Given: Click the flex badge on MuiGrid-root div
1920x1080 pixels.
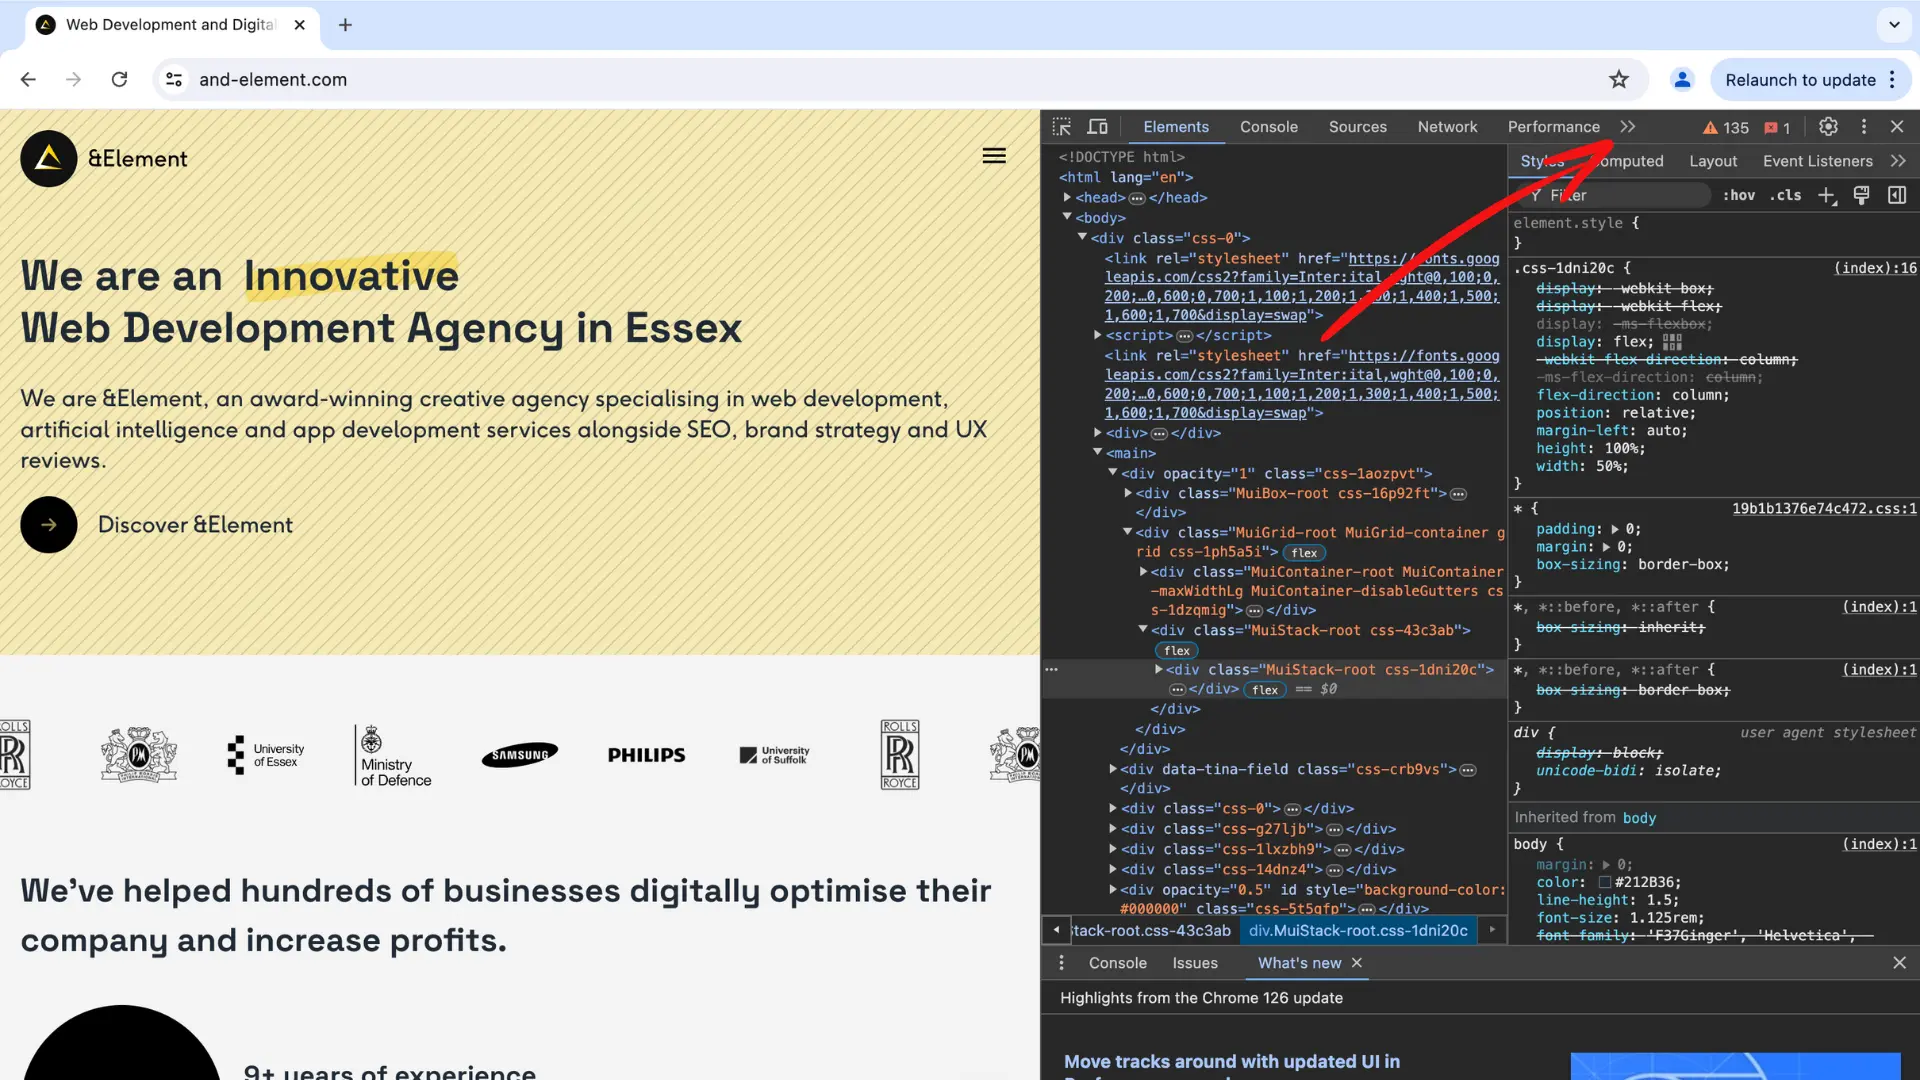Looking at the screenshot, I should 1303,552.
